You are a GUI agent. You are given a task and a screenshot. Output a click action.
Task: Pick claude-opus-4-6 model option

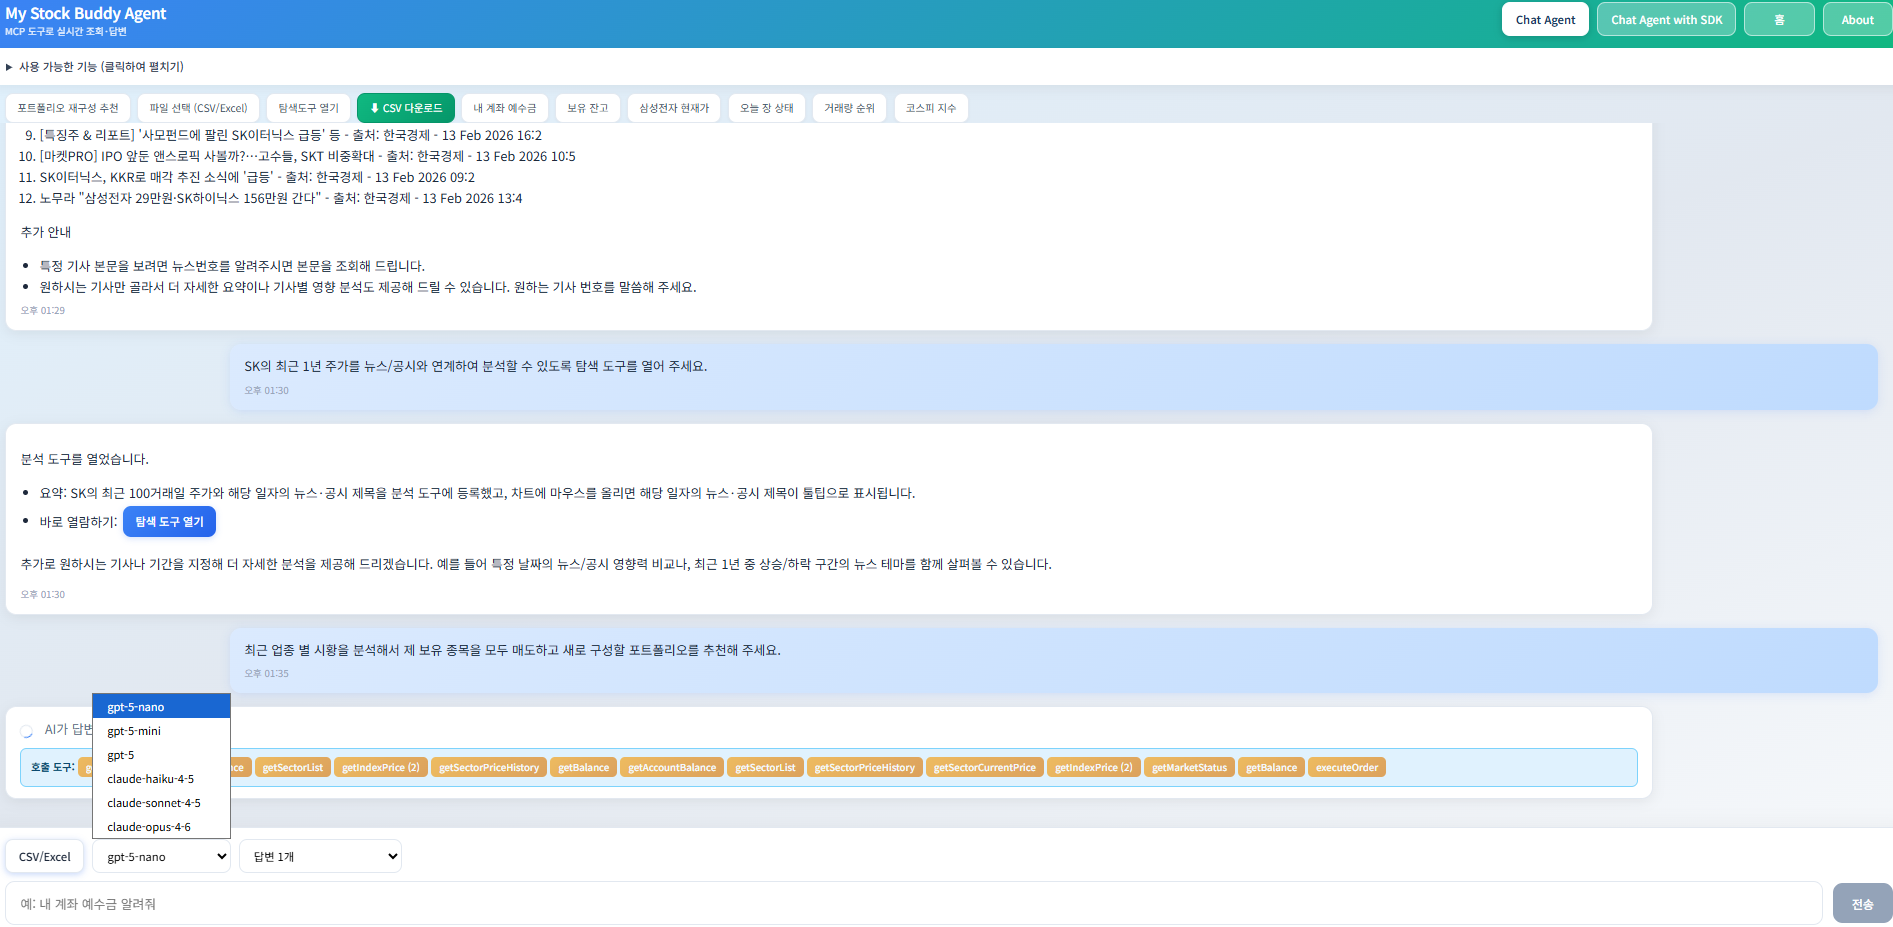(149, 827)
